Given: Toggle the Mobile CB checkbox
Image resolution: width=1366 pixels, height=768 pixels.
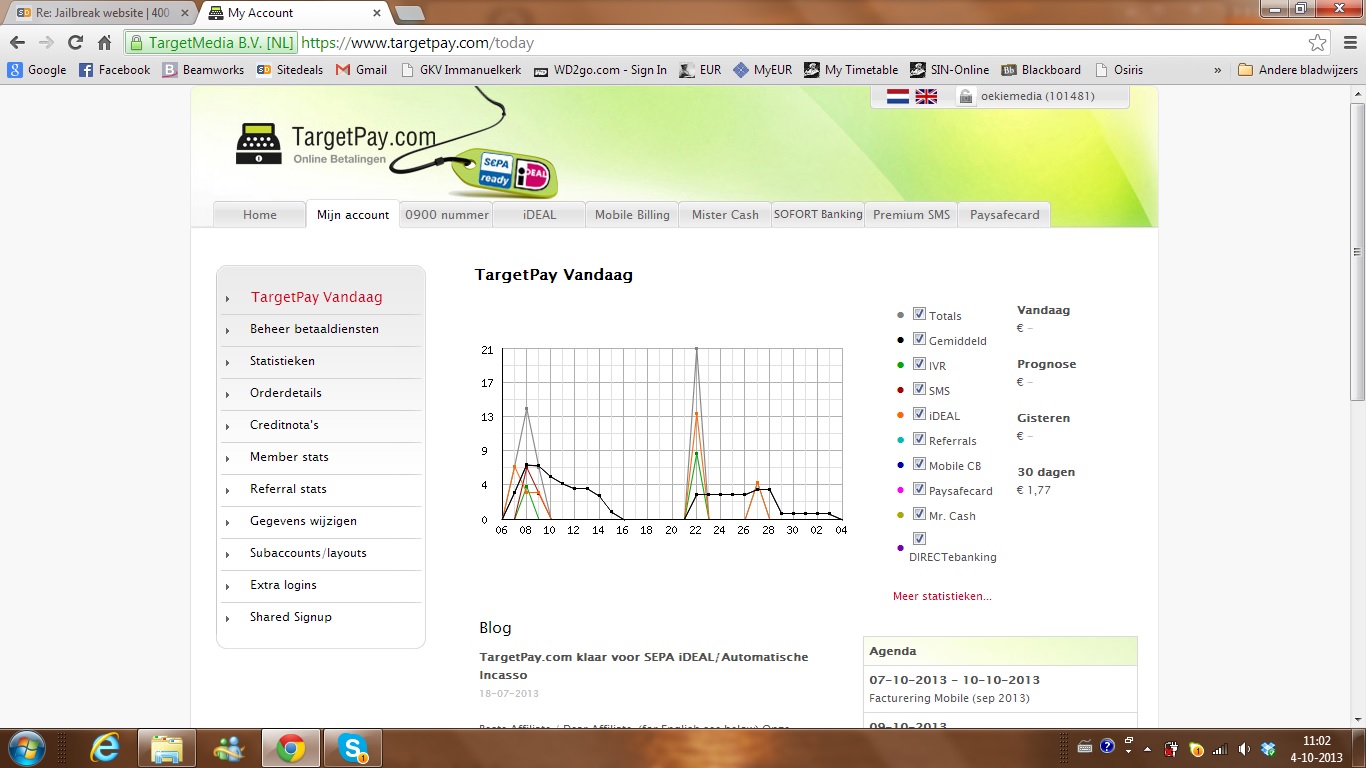Looking at the screenshot, I should coord(919,464).
